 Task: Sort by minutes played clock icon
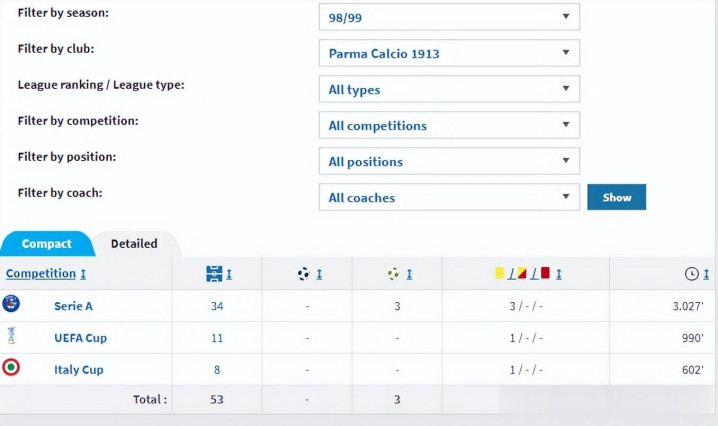[691, 274]
